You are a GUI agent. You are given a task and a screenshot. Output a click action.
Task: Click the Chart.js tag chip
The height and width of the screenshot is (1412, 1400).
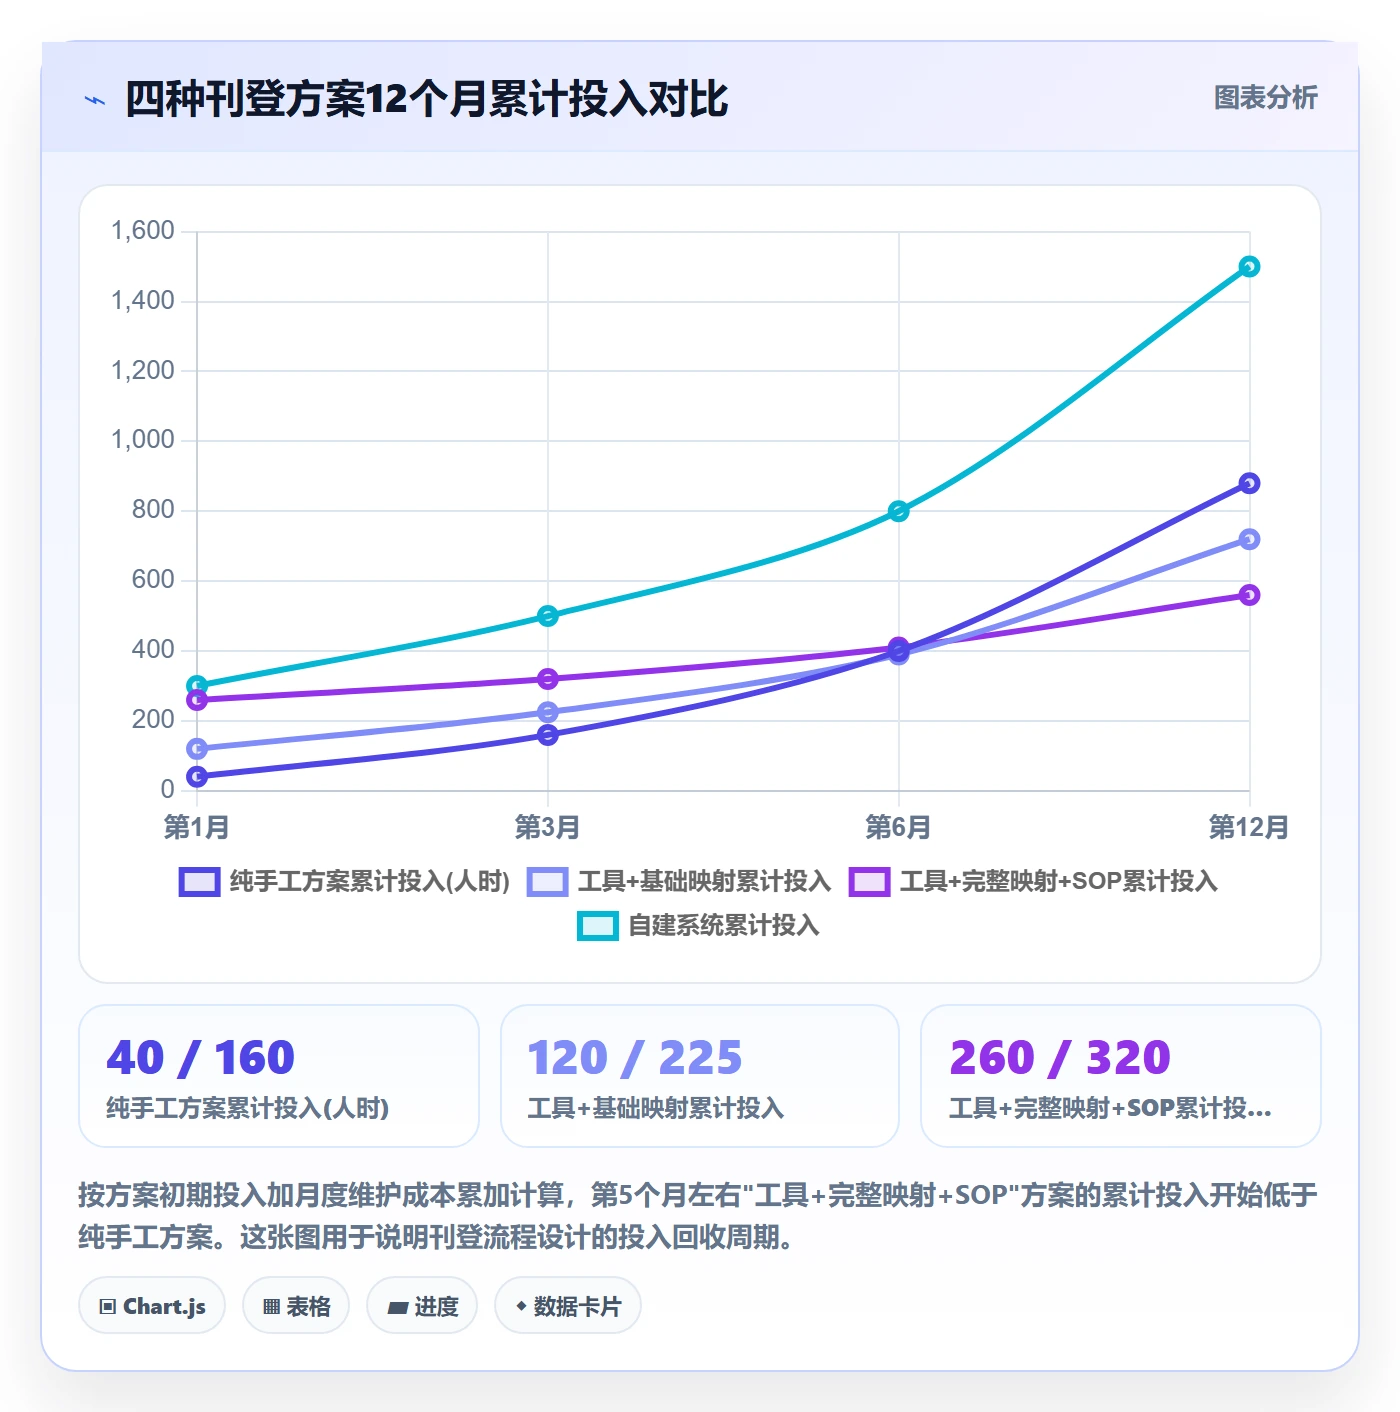pos(152,1306)
